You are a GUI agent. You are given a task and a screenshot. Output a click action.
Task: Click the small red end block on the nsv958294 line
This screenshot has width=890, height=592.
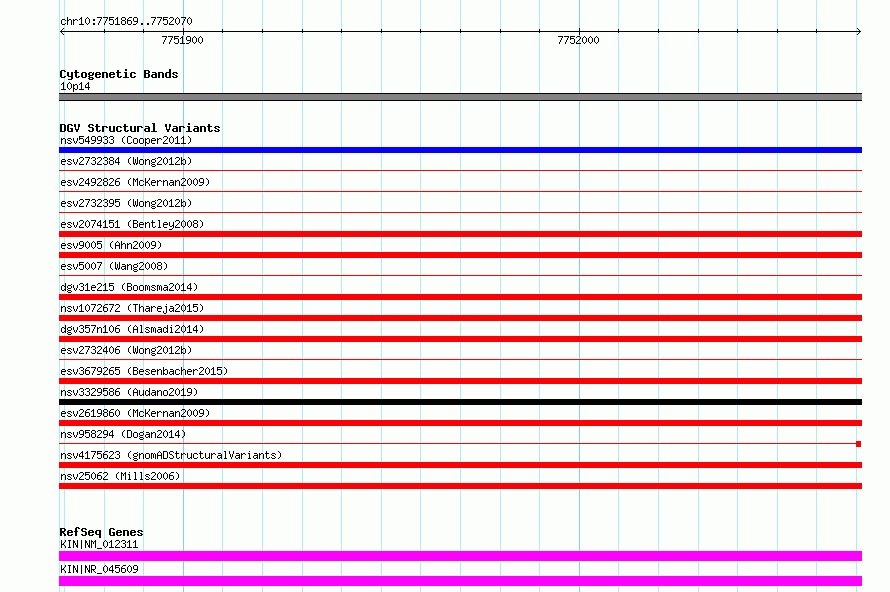(859, 444)
